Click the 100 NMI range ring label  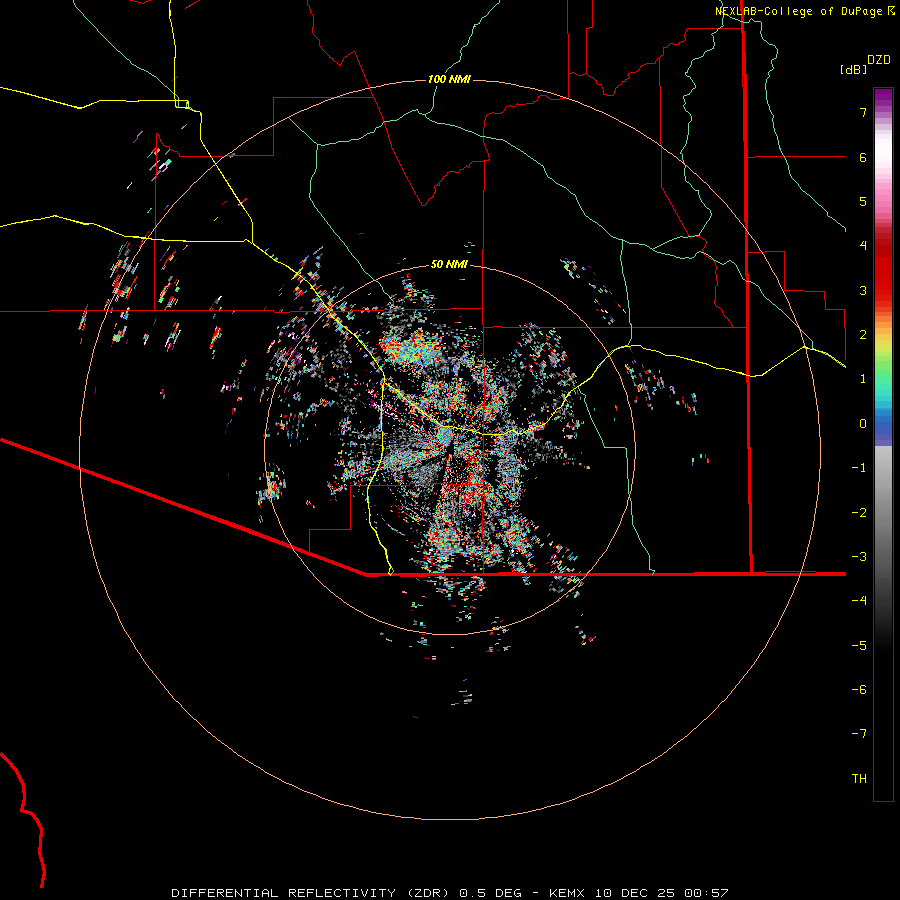coord(449,79)
